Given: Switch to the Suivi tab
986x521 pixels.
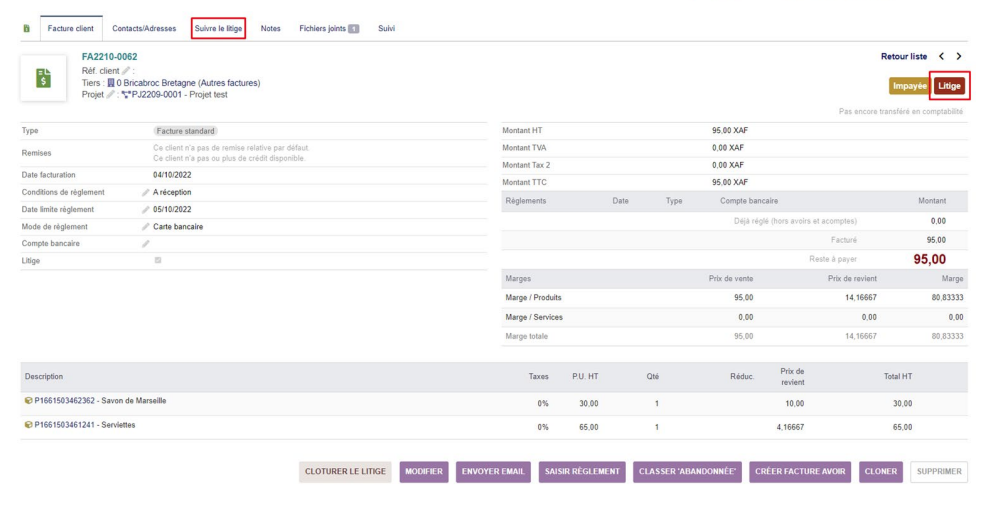Looking at the screenshot, I should (x=386, y=28).
